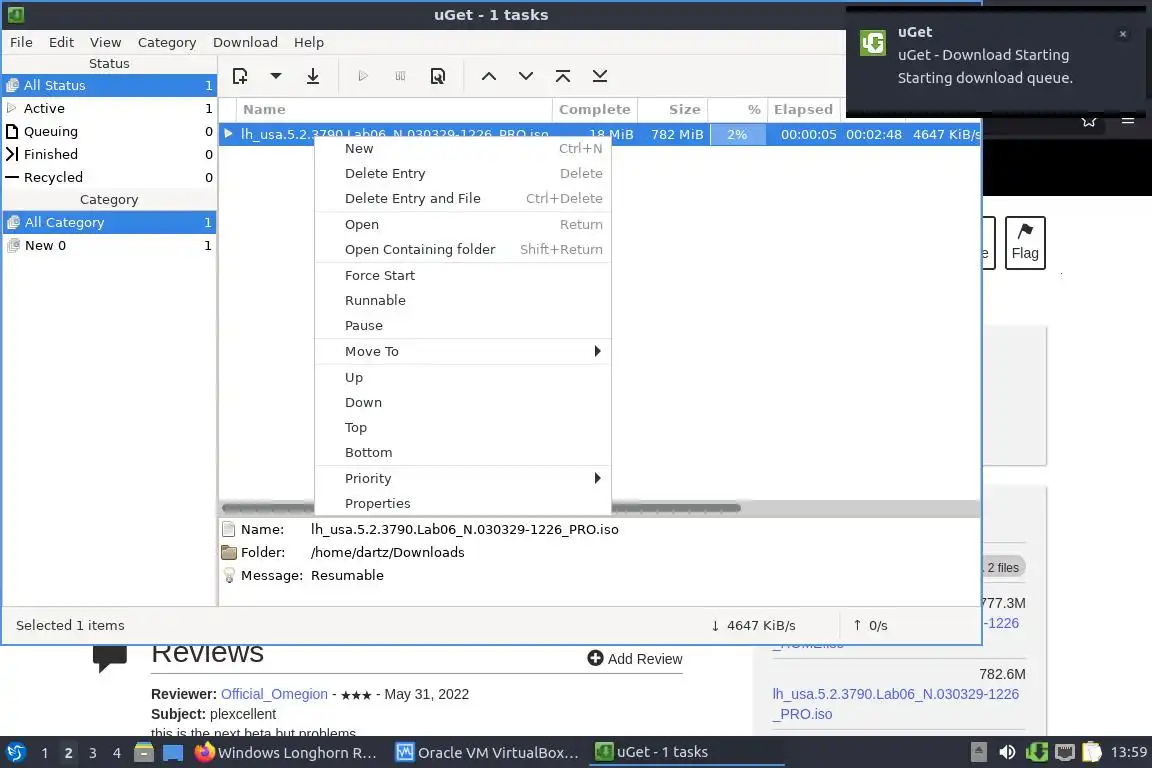Image resolution: width=1152 pixels, height=768 pixels.
Task: Choose Open Containing folder
Action: click(x=463, y=249)
